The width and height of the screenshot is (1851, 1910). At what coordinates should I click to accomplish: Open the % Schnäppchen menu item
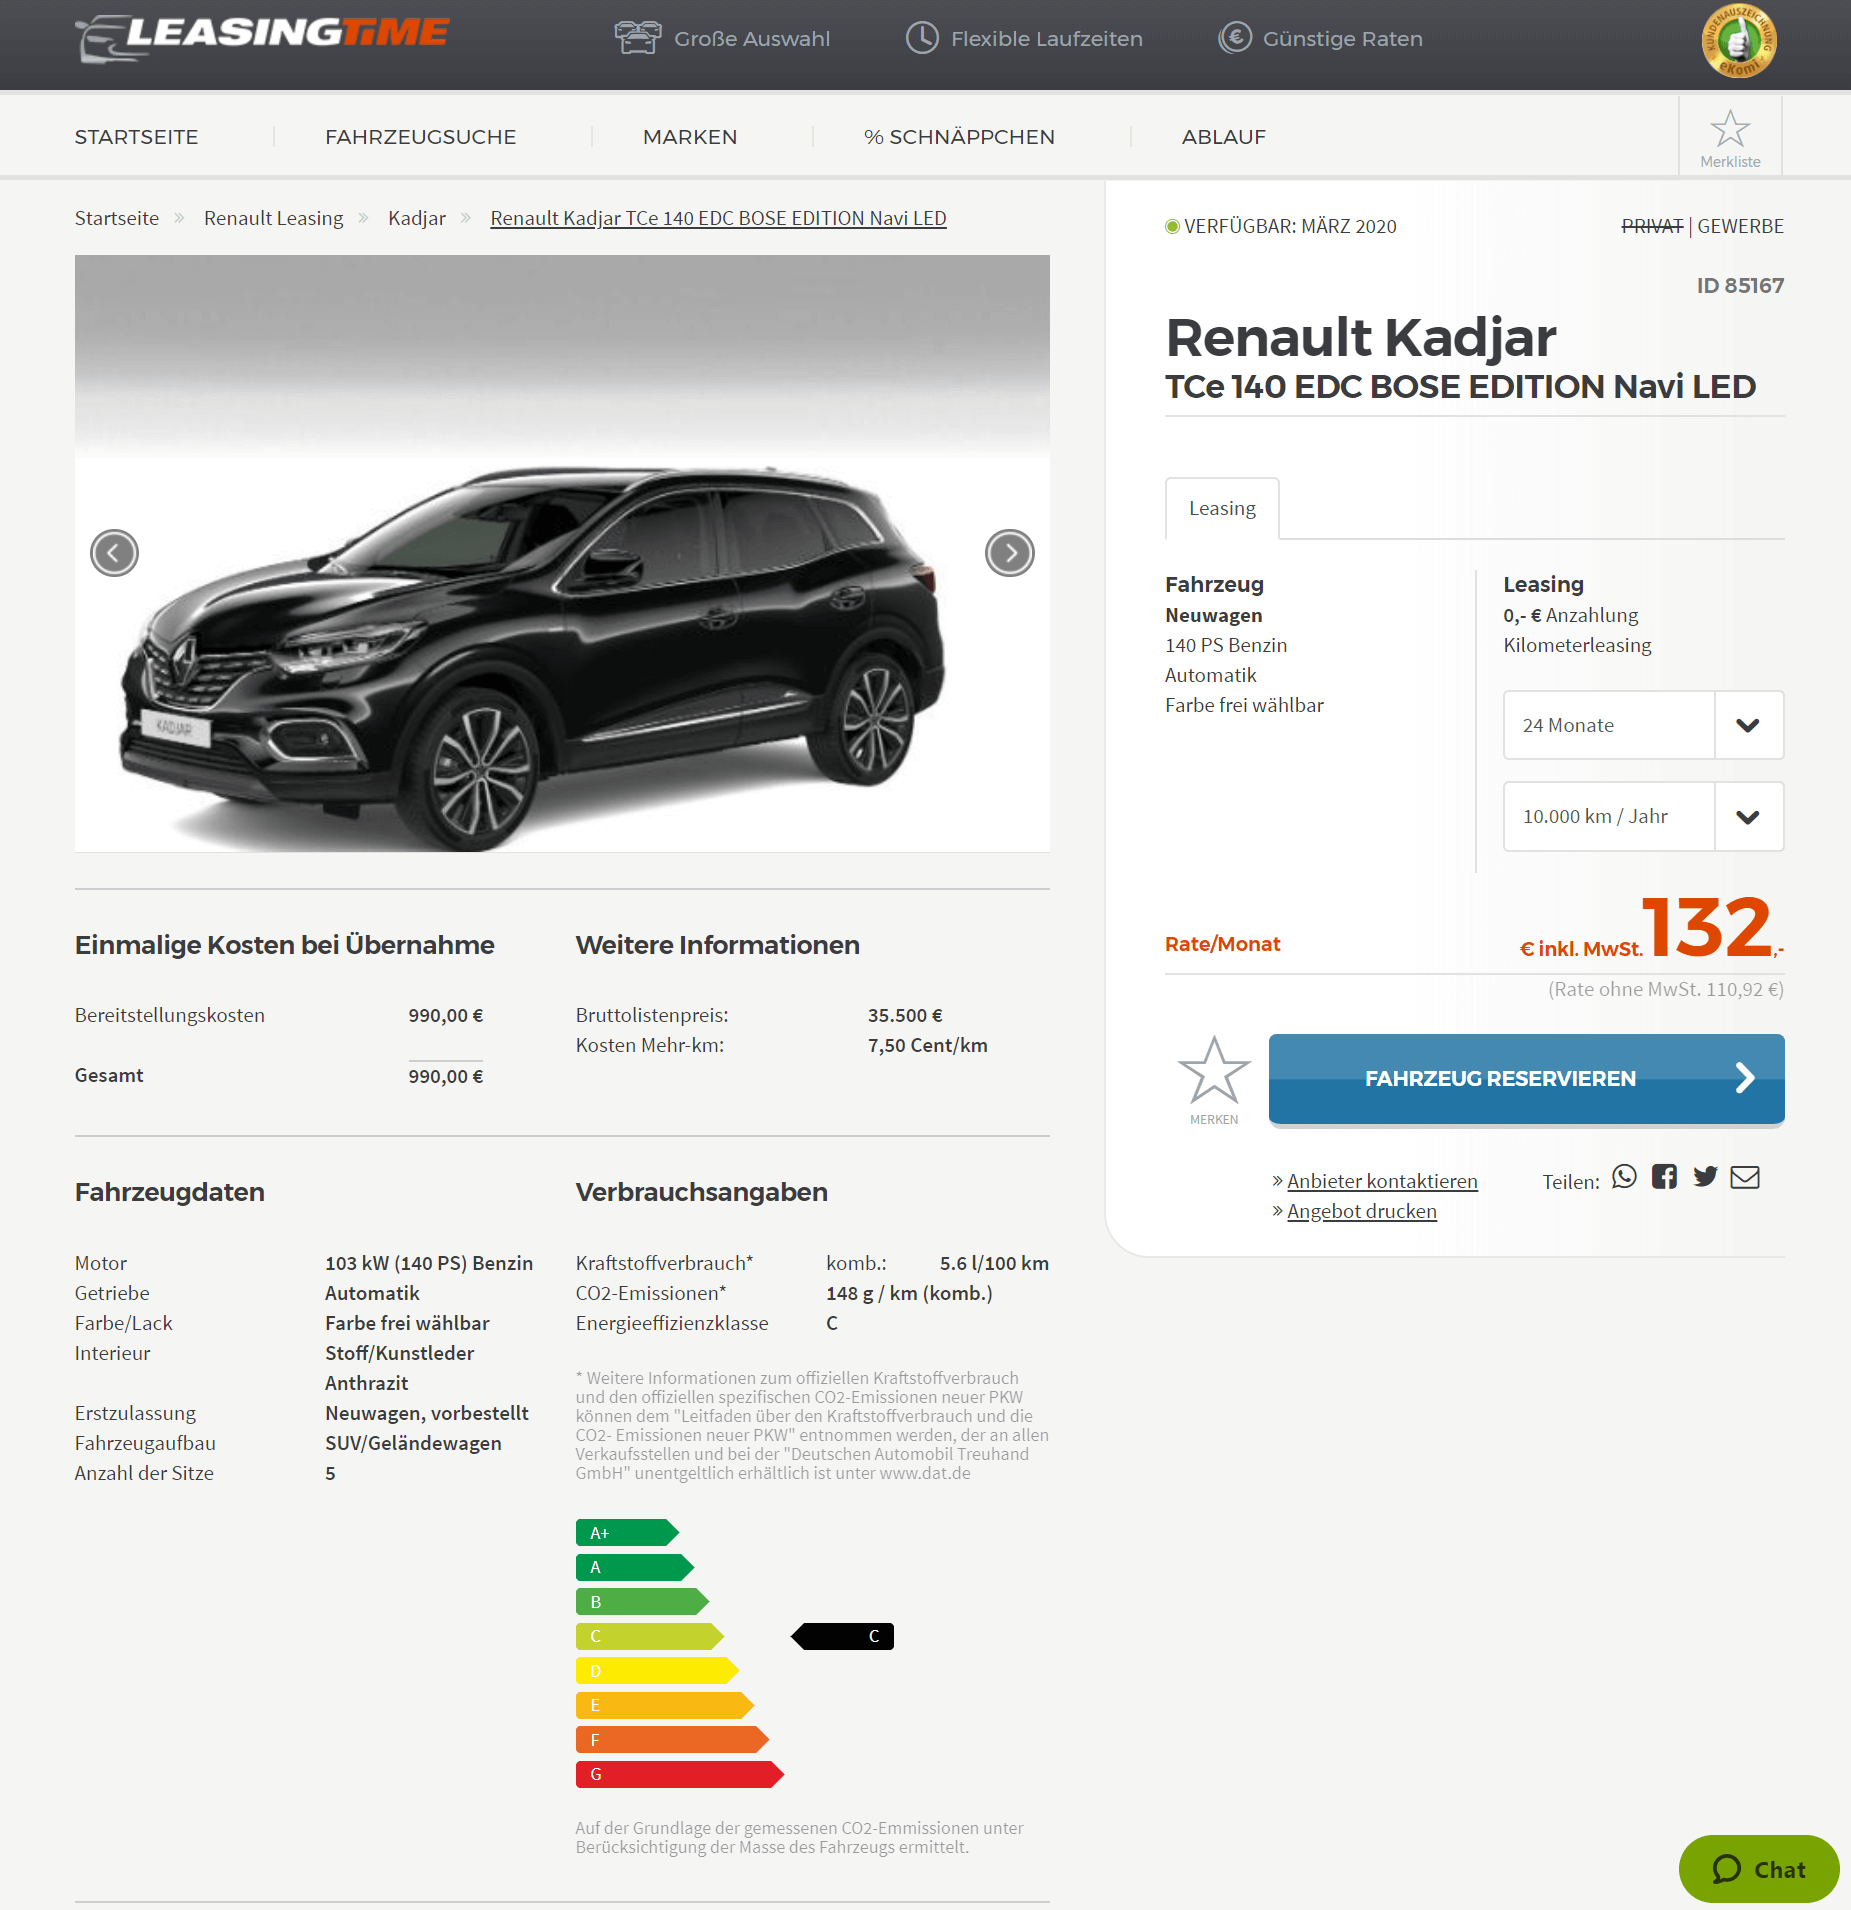tap(959, 137)
